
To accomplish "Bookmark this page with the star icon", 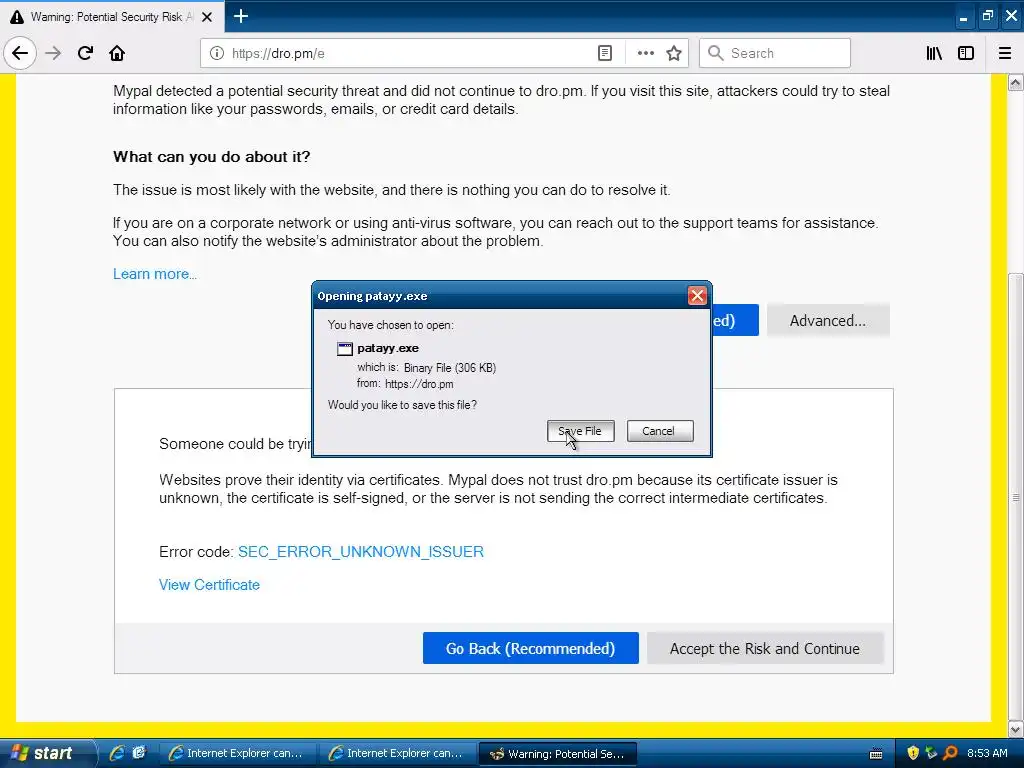I will pos(674,53).
